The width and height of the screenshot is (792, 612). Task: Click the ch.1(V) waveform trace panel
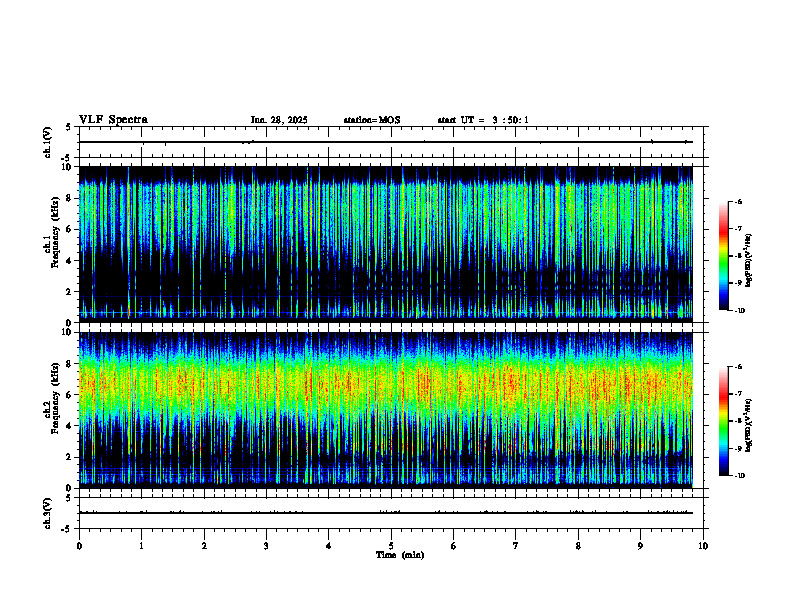click(393, 142)
